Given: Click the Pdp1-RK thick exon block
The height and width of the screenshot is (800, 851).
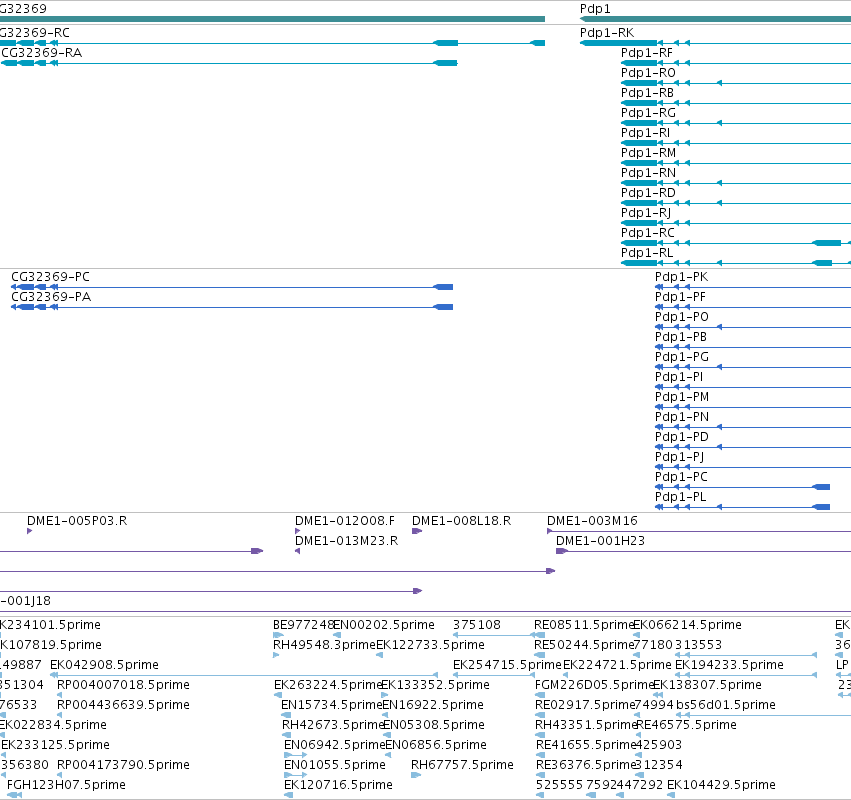Looking at the screenshot, I should coord(619,43).
